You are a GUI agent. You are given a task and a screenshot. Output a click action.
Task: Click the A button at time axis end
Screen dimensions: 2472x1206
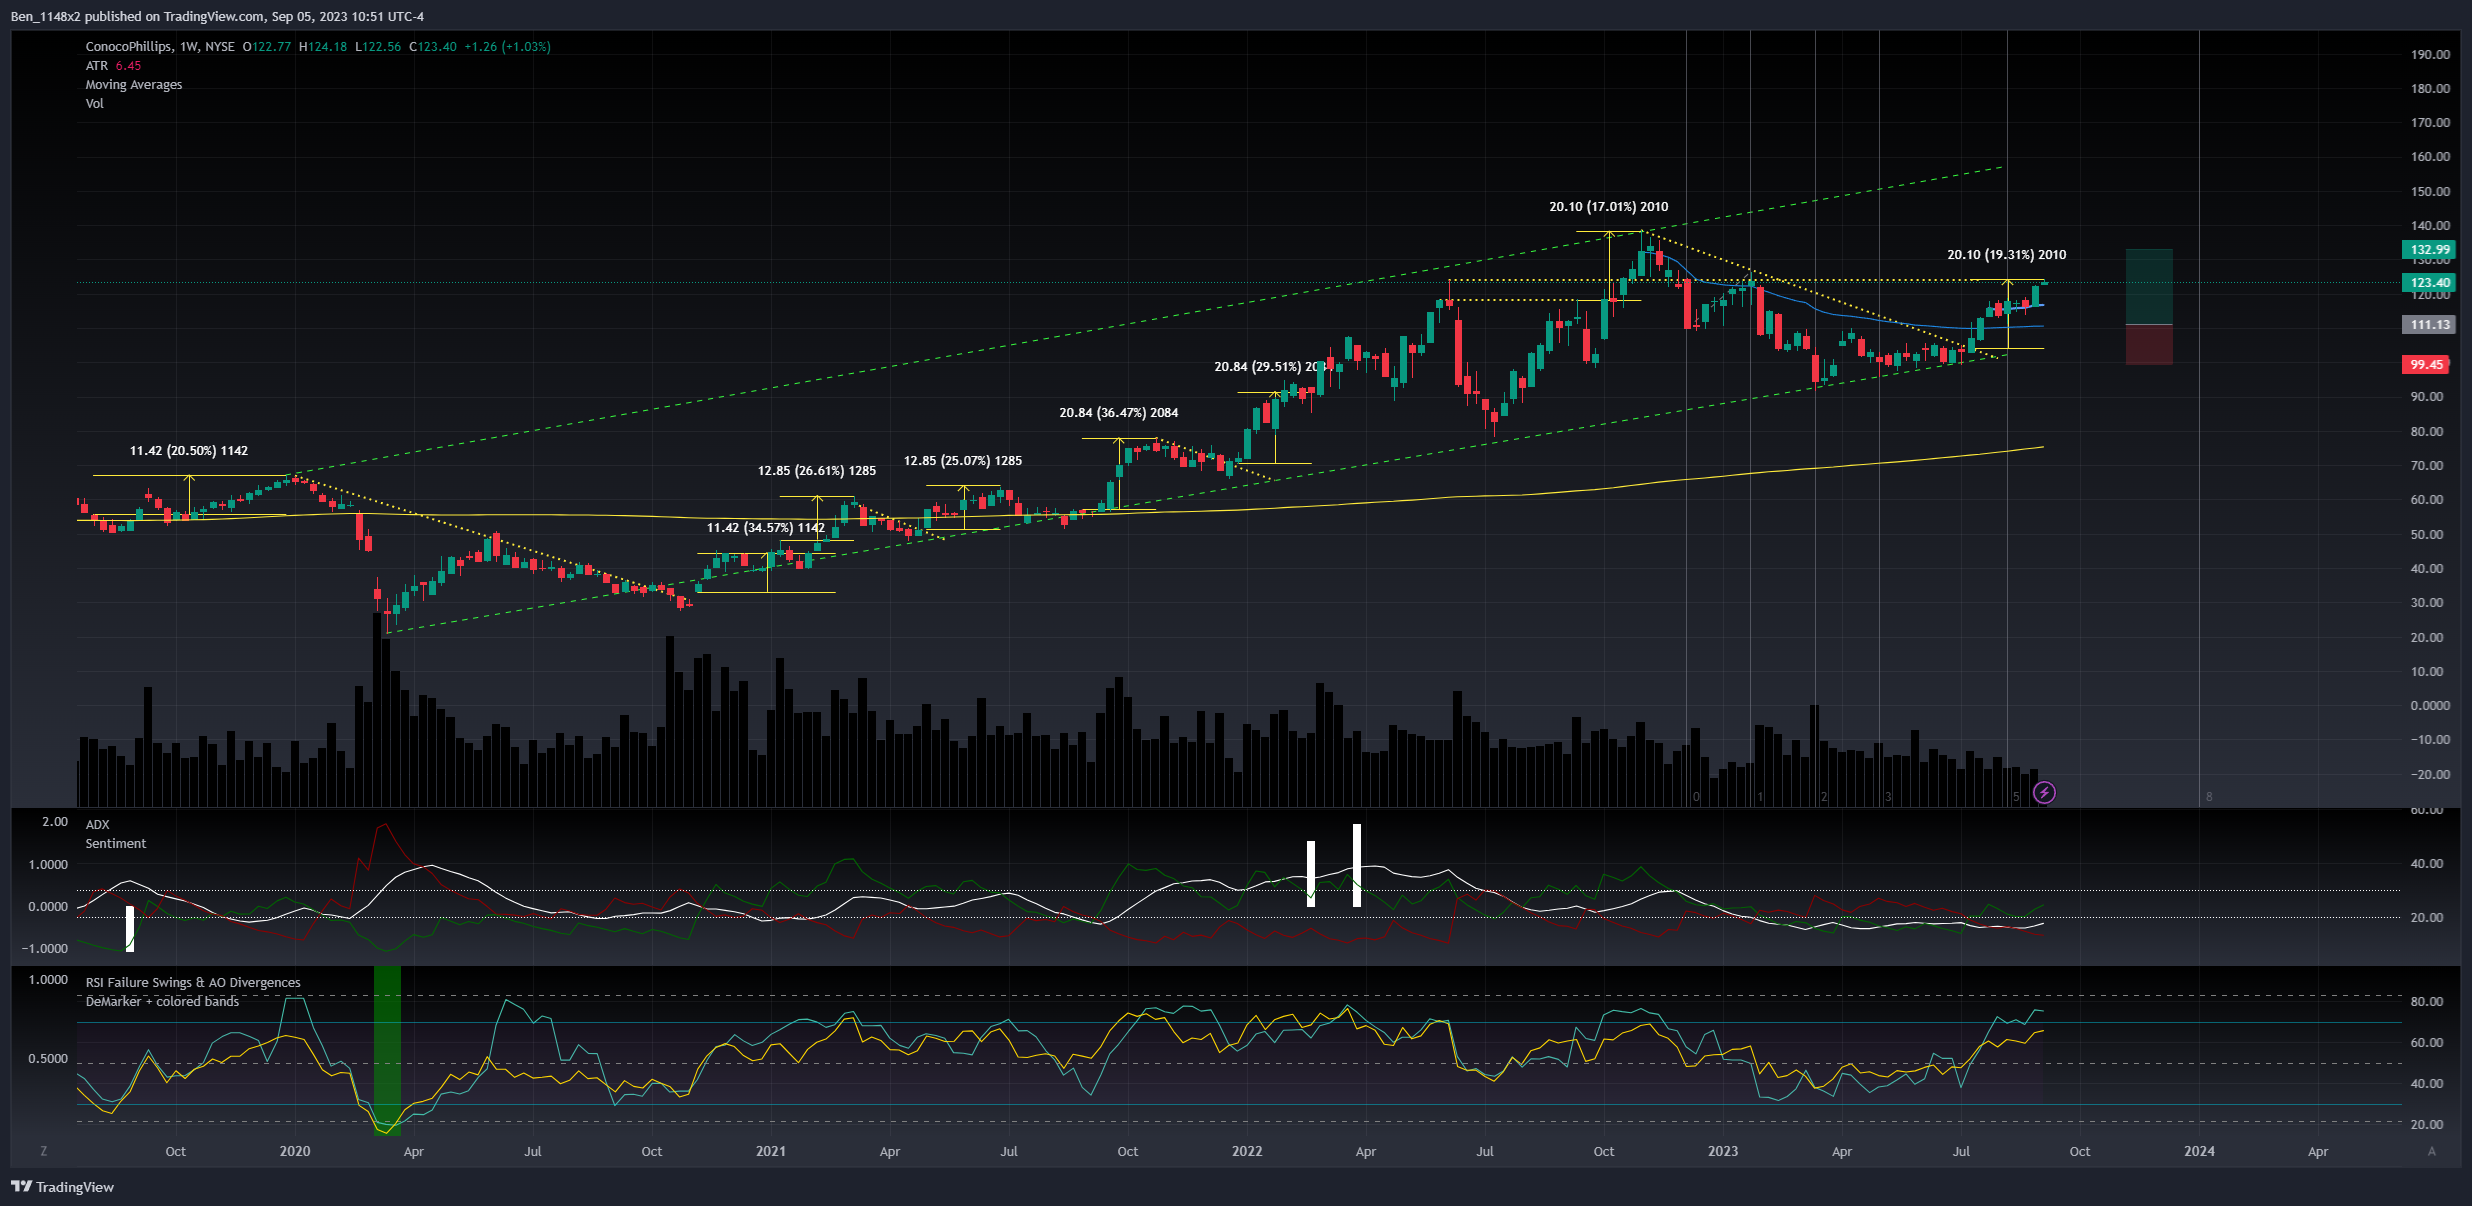tap(2432, 1152)
